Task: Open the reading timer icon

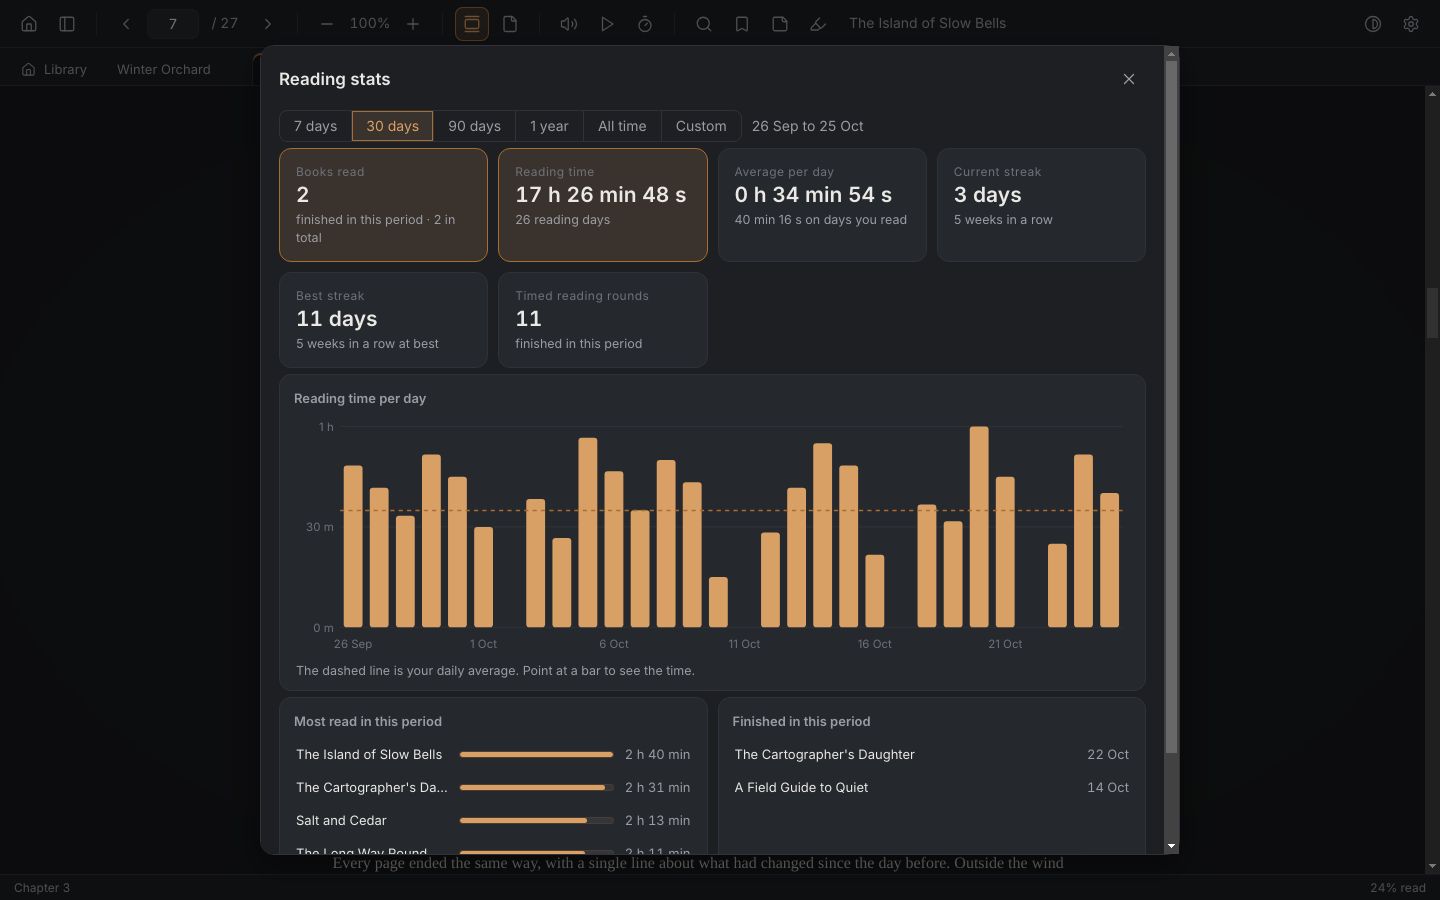Action: coord(645,24)
